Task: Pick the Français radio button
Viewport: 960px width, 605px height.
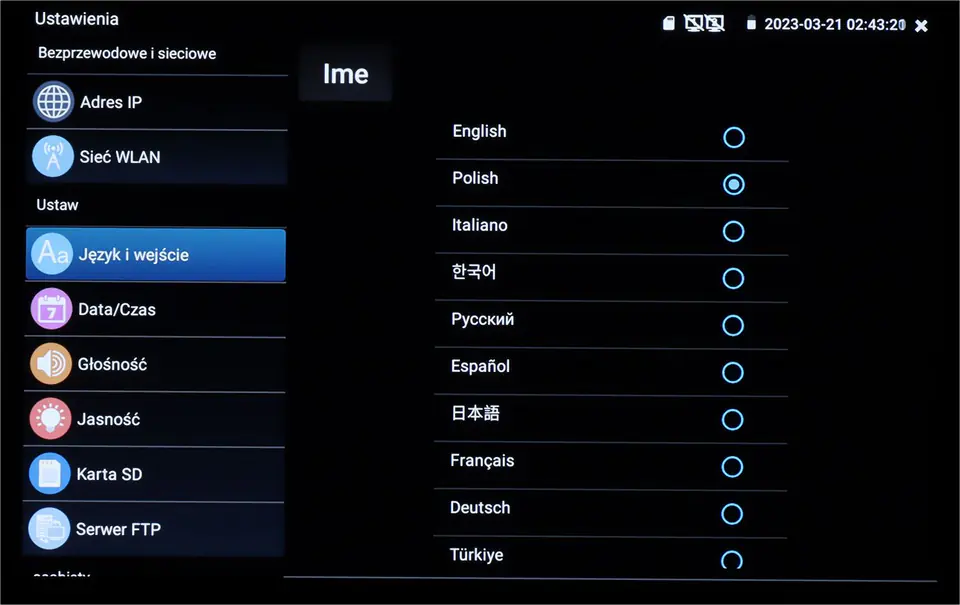Action: 733,467
